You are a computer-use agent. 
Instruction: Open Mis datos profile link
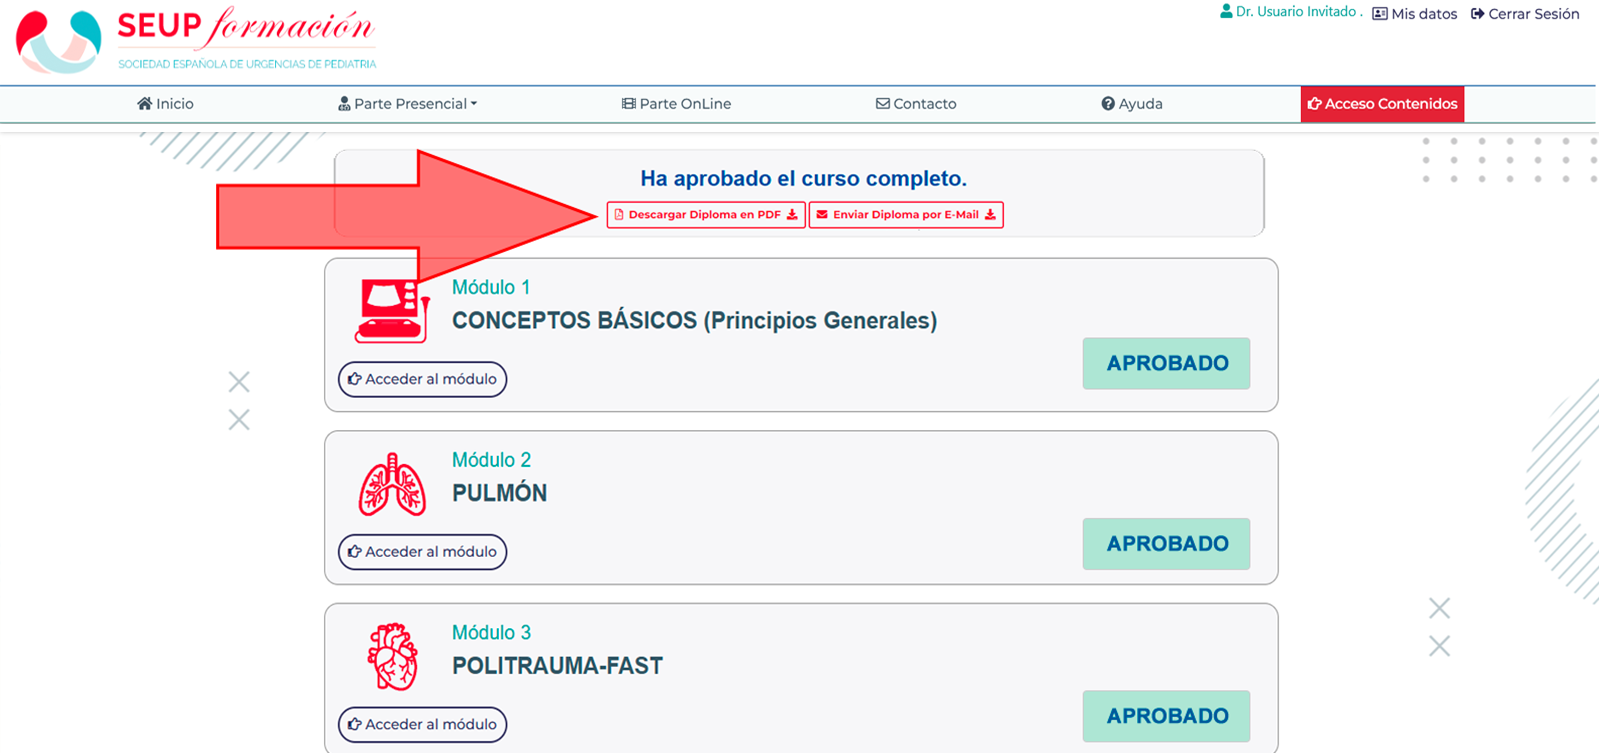click(x=1415, y=14)
